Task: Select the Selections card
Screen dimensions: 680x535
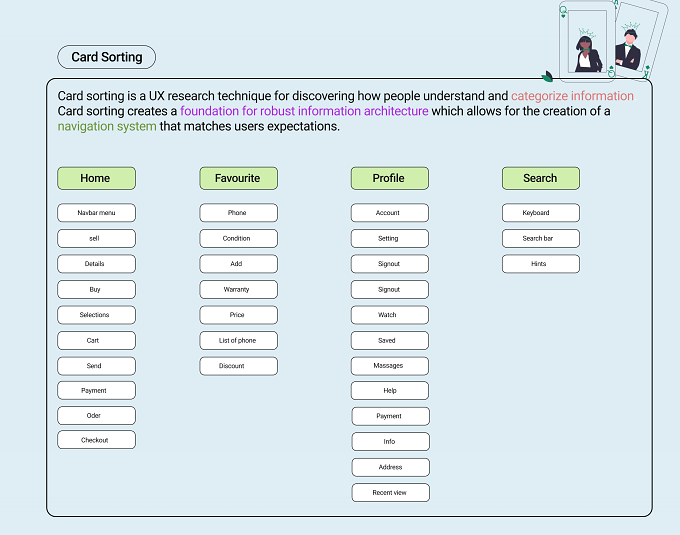Action: point(96,315)
